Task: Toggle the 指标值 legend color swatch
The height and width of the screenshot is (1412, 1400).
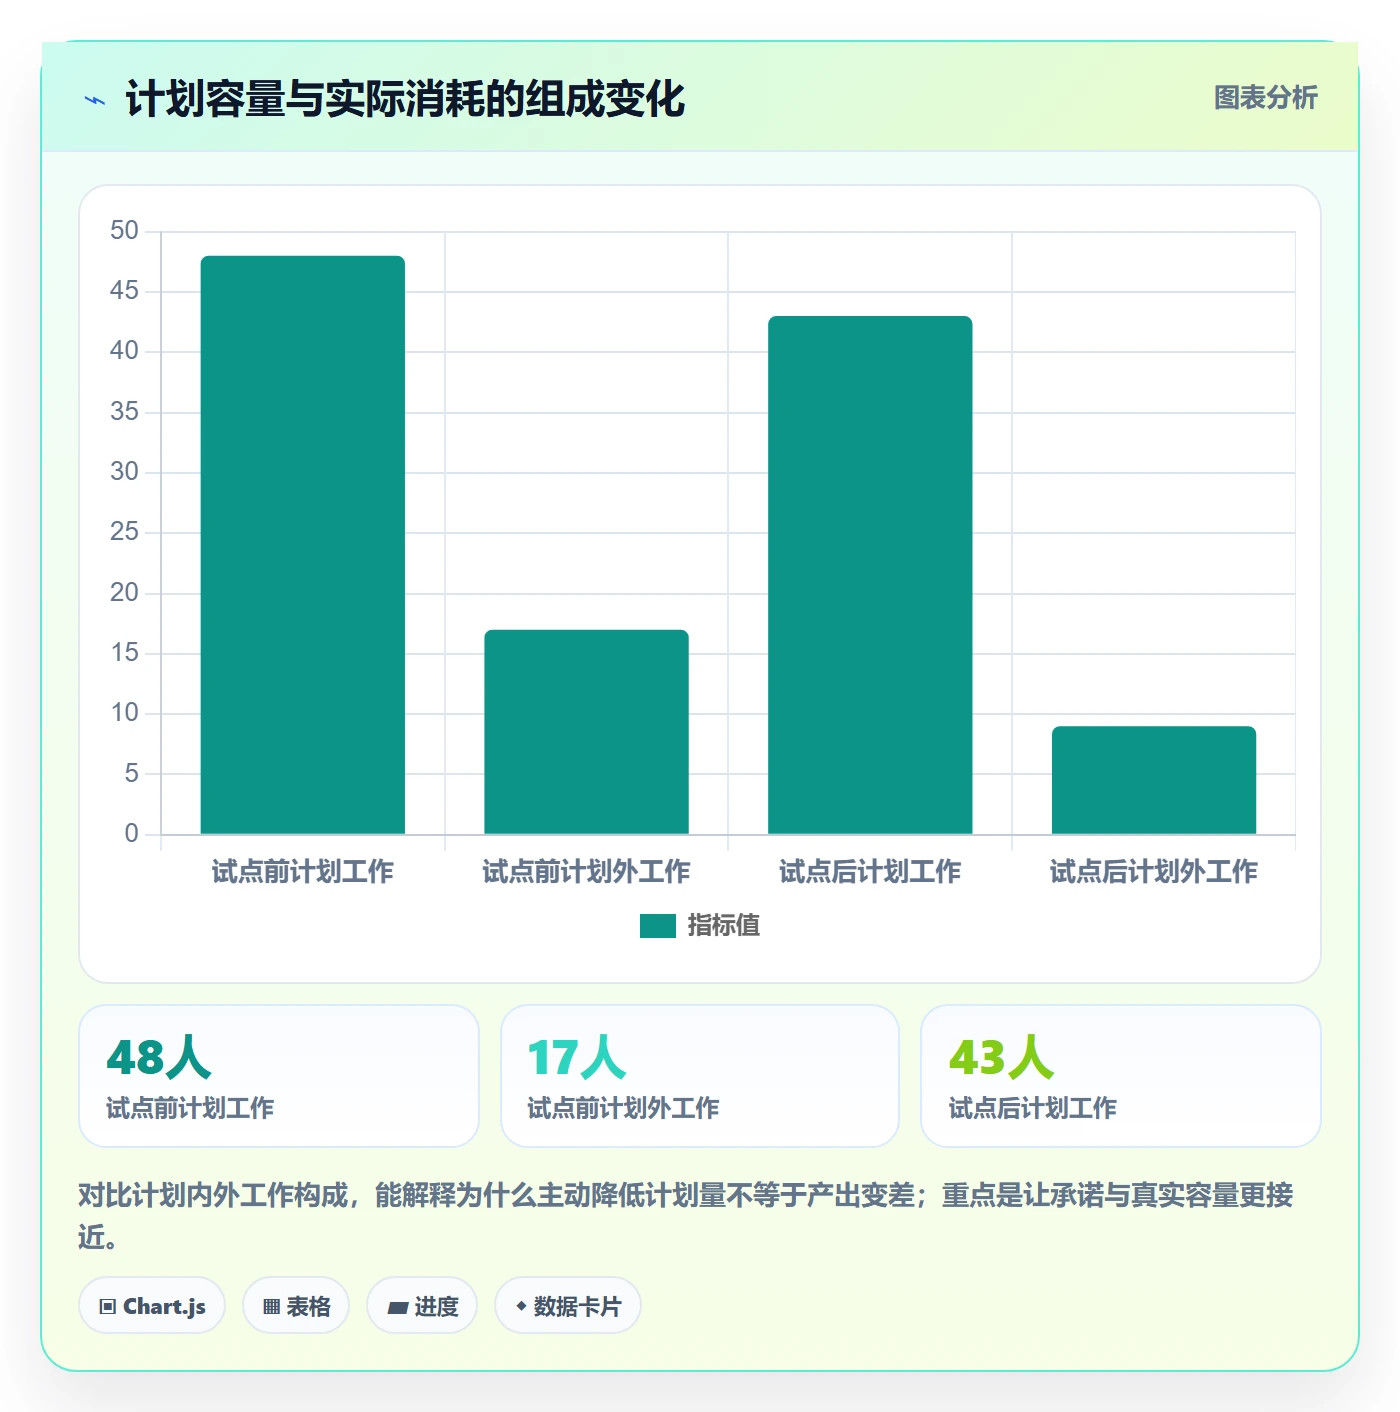Action: (658, 926)
